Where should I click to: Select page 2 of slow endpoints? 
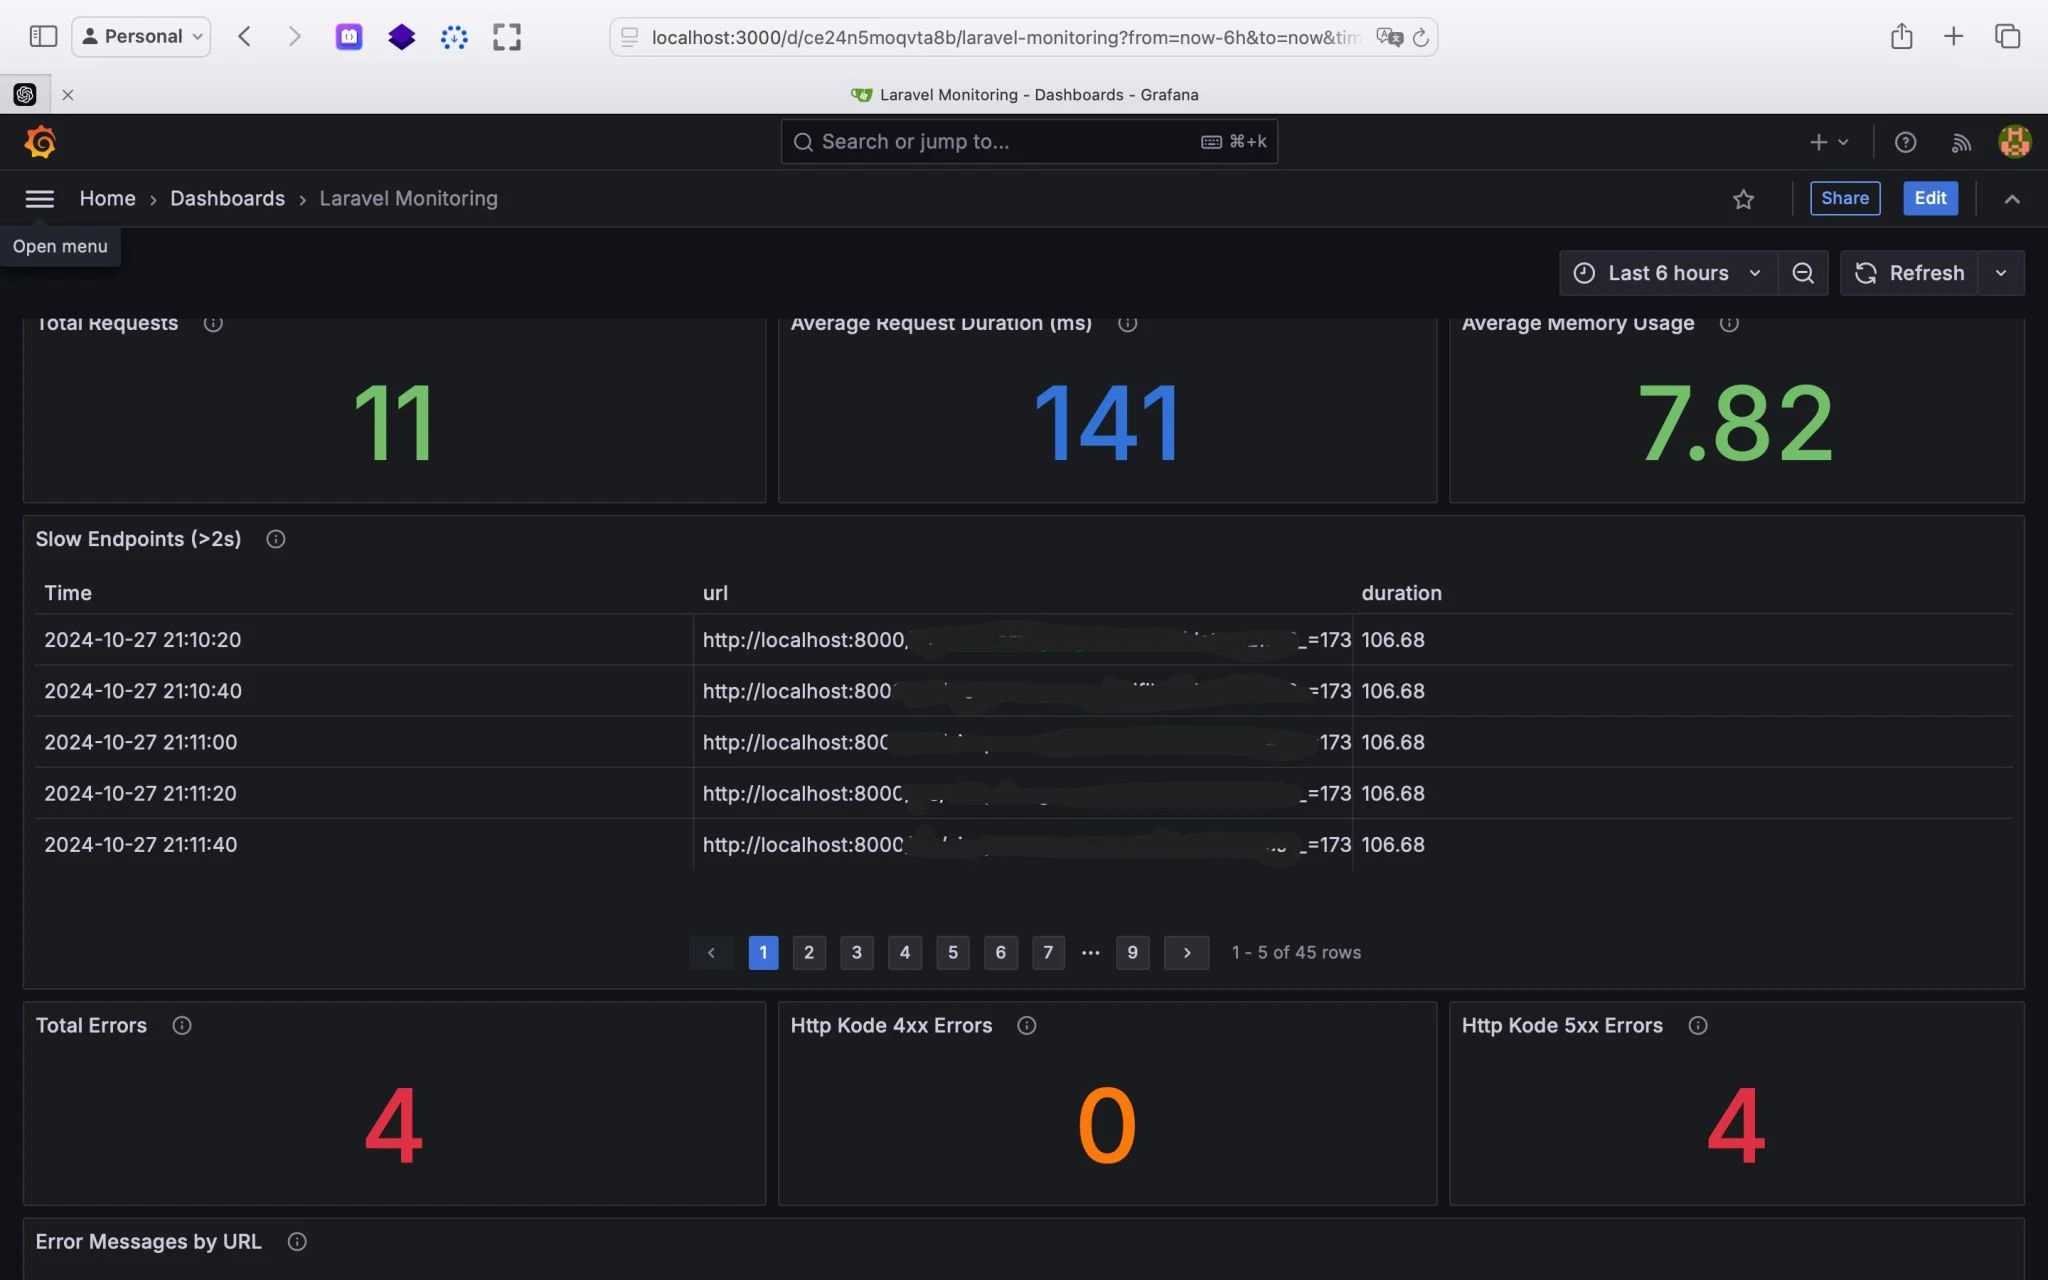(x=809, y=951)
